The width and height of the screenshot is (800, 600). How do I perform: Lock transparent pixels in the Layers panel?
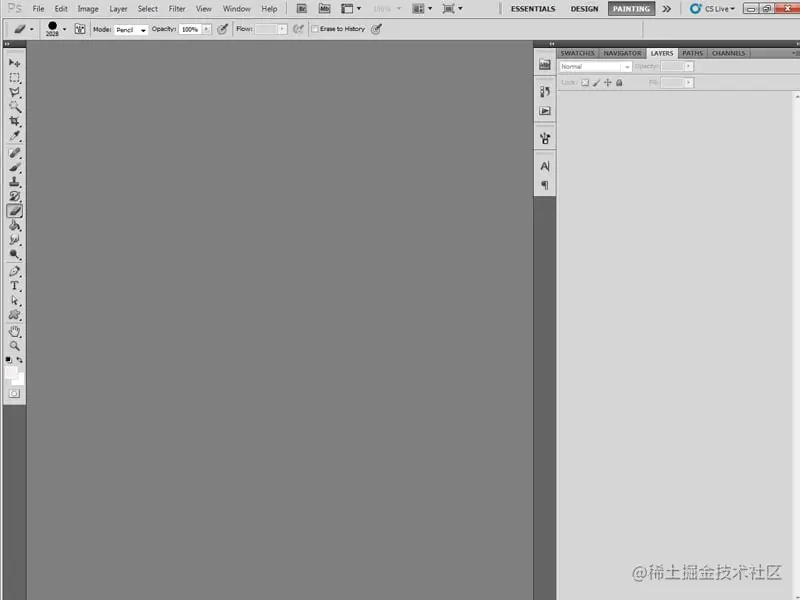[585, 83]
